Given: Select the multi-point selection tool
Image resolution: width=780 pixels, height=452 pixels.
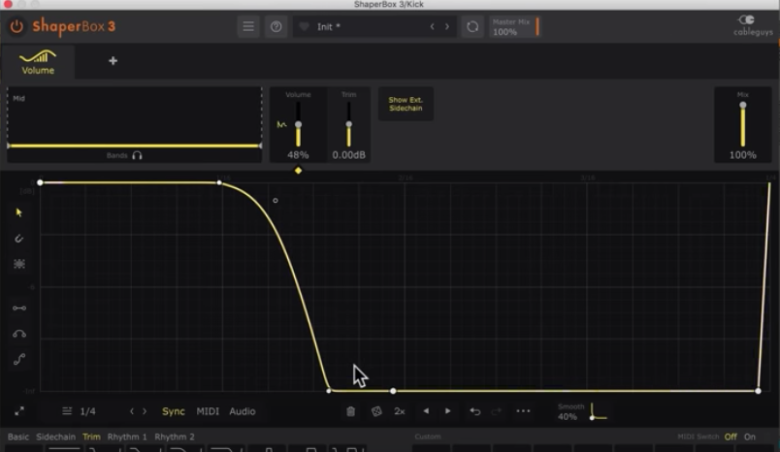Looking at the screenshot, I should pyautogui.click(x=19, y=264).
